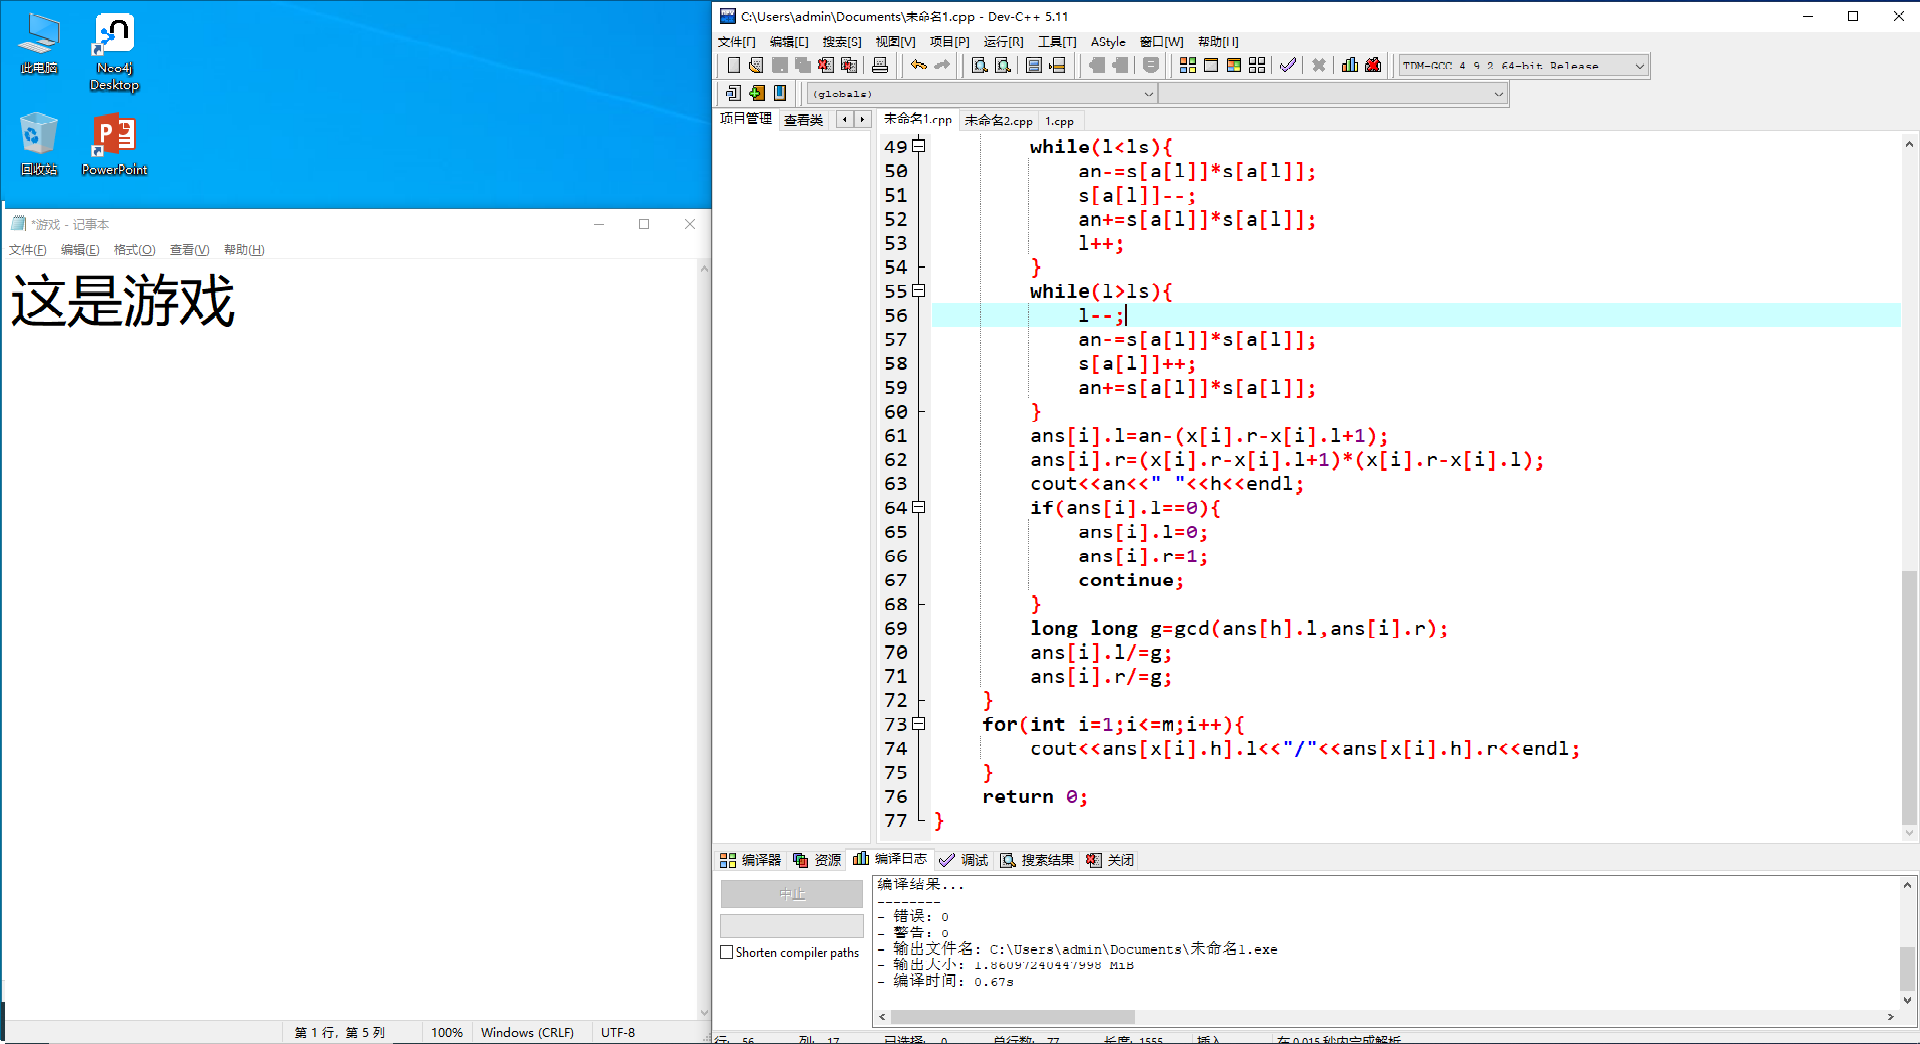The width and height of the screenshot is (1920, 1044).
Task: Click the Compile and Run icon
Action: point(1234,65)
